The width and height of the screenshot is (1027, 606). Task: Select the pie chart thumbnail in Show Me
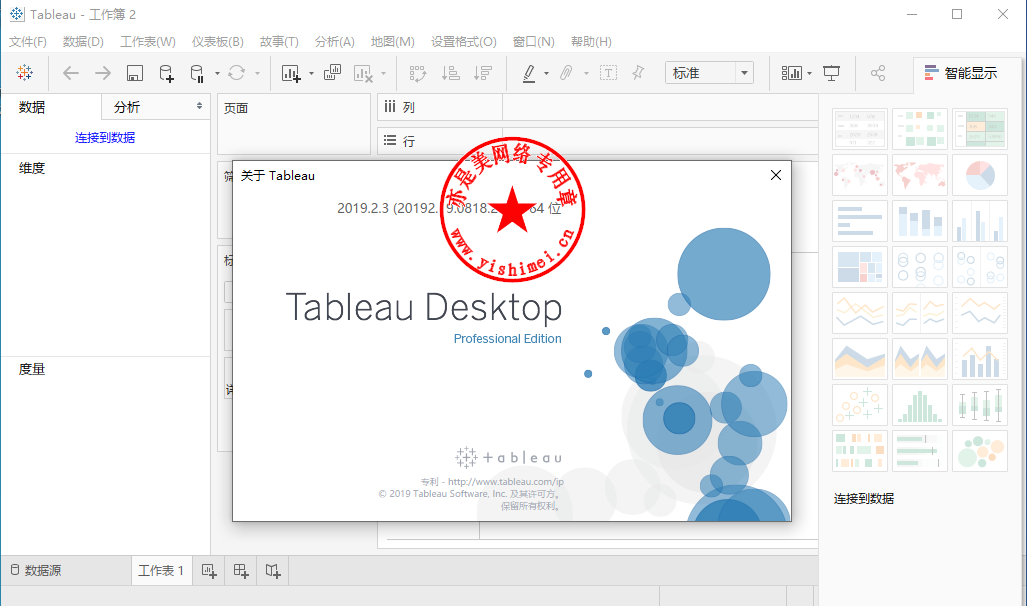coord(979,175)
